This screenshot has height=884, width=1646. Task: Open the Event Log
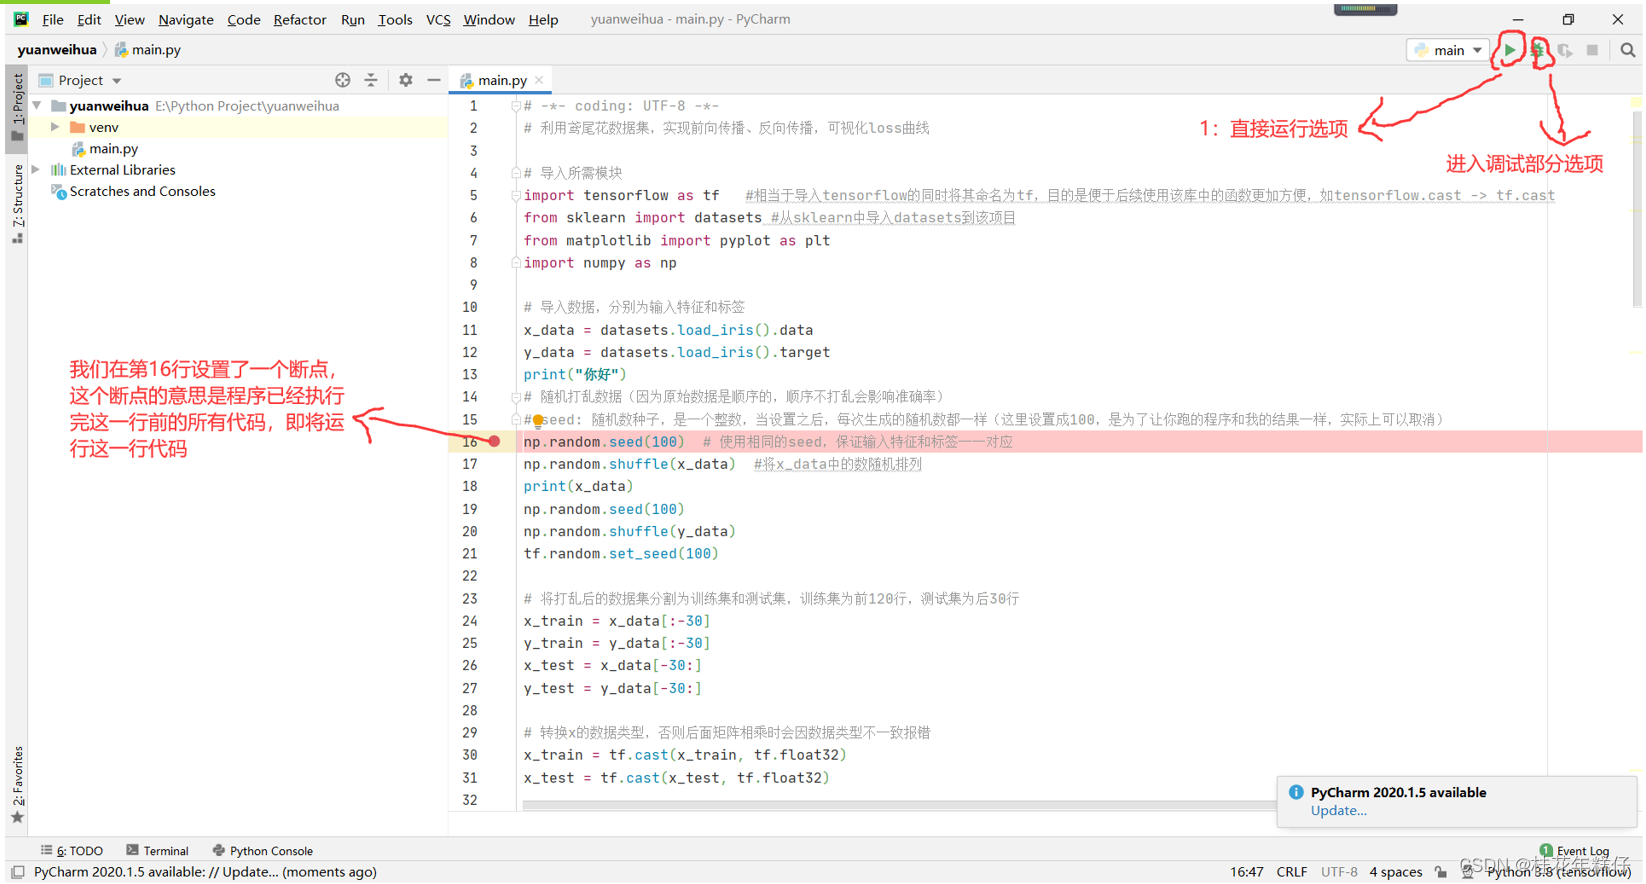click(1575, 851)
